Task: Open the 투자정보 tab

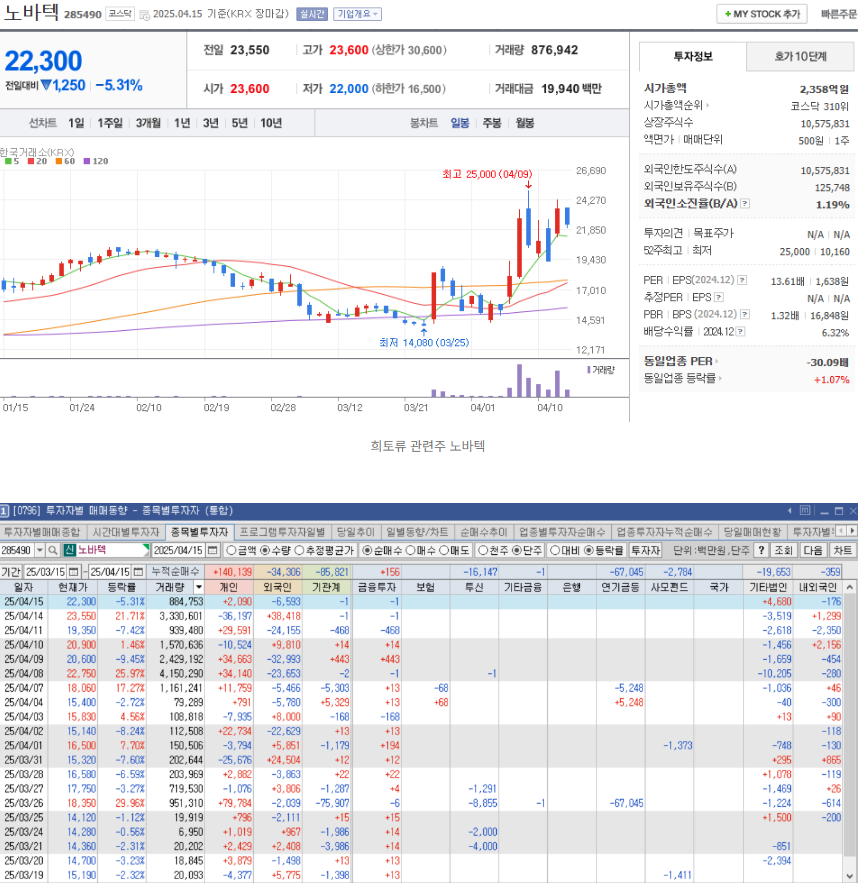Action: point(692,57)
